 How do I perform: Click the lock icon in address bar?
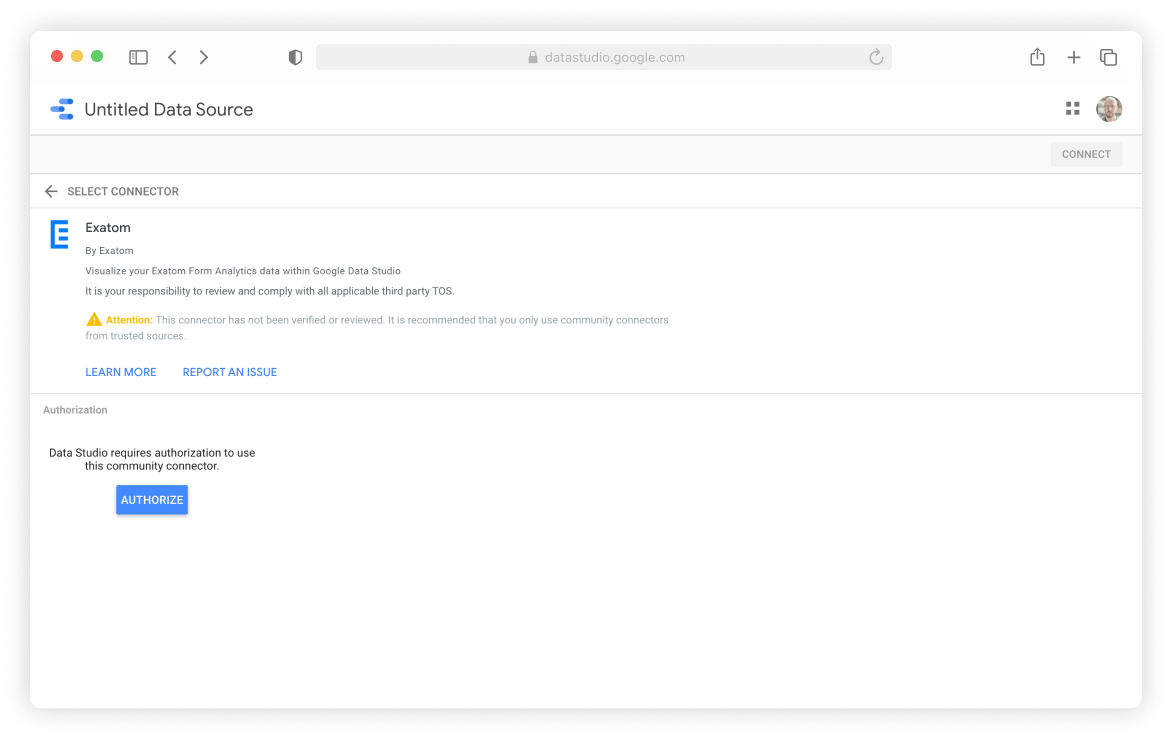point(533,58)
